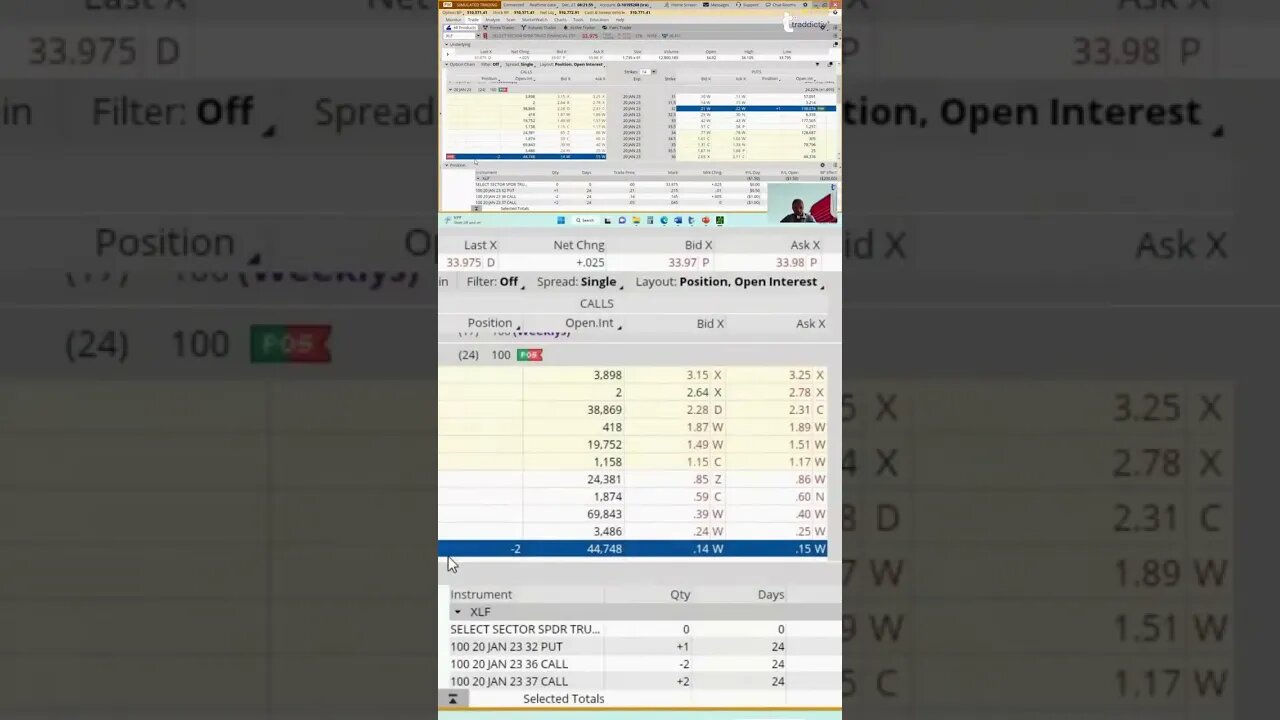Open the Position section gear settings

click(x=822, y=165)
